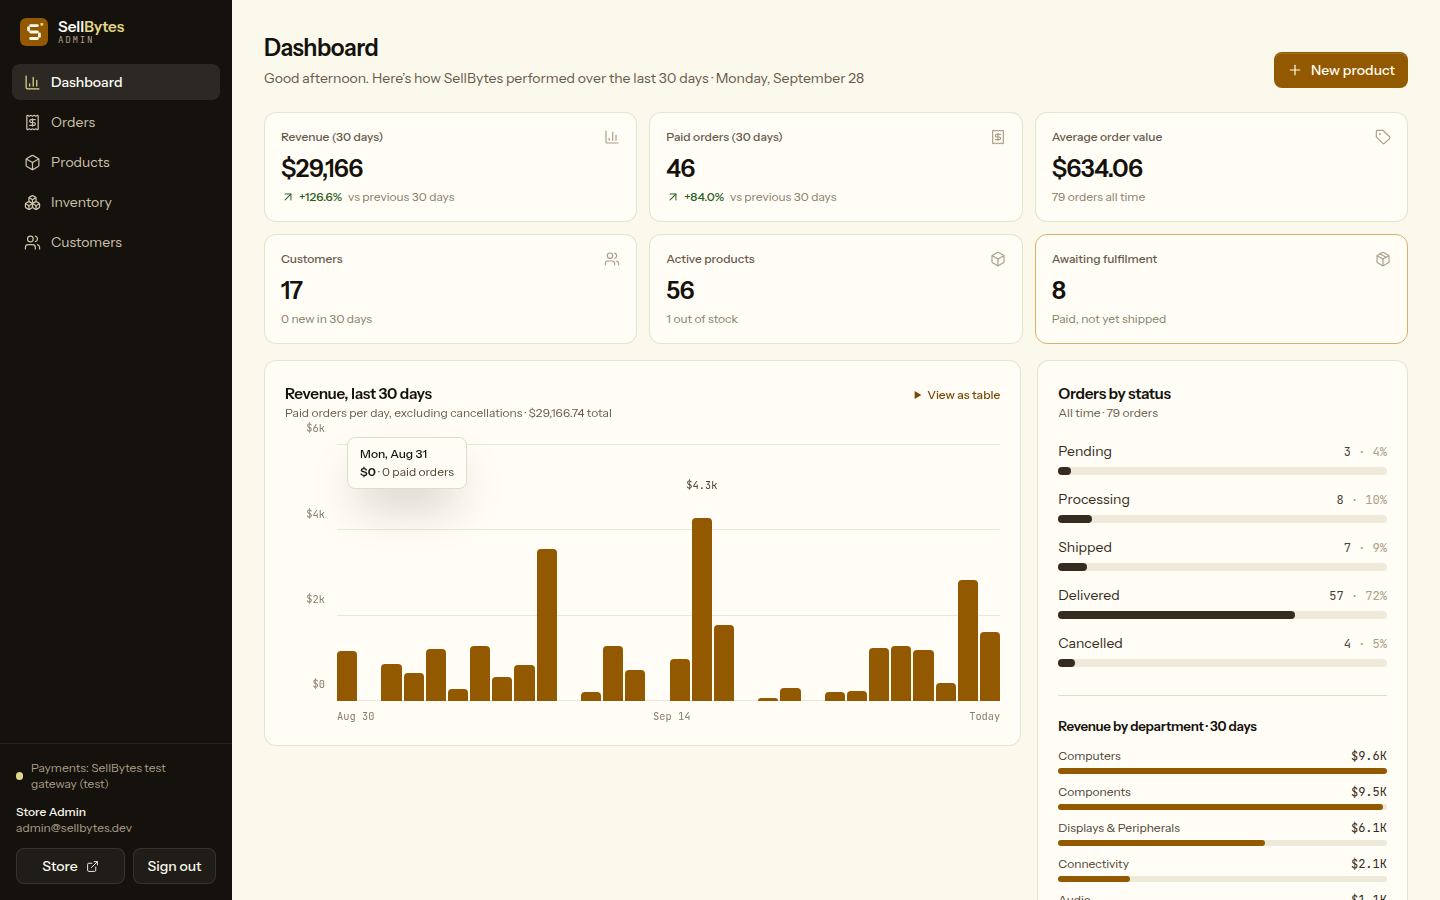
Task: Click the receipt icon on Paid orders card
Action: pos(998,137)
